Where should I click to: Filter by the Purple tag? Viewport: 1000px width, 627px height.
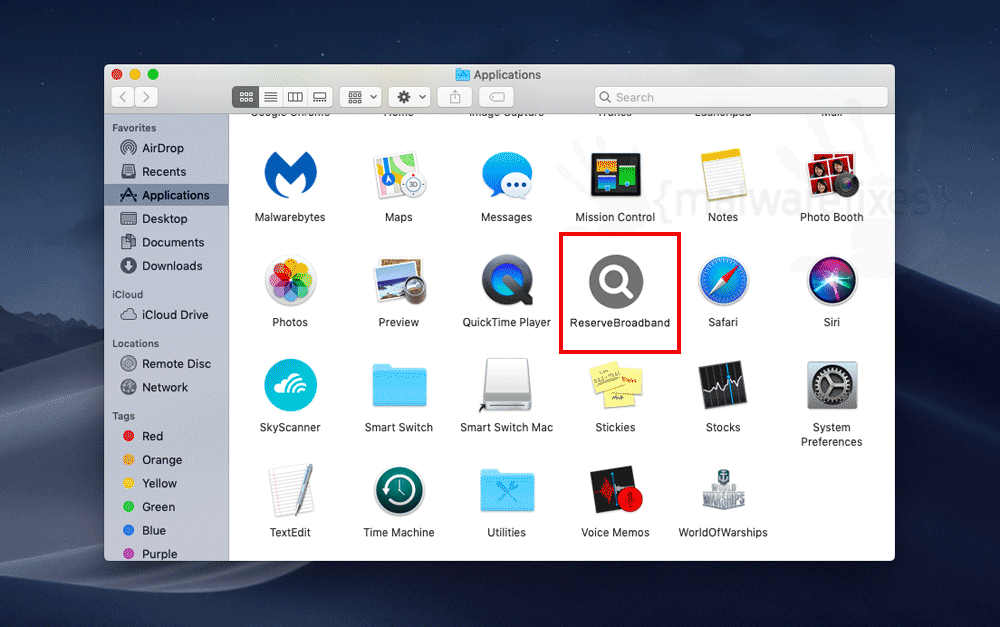coord(166,554)
